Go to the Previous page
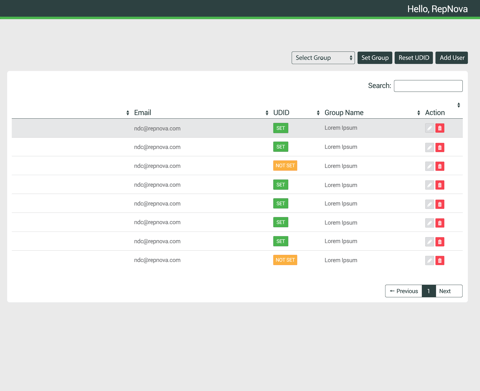Screen dimensions: 480x391 tap(404, 291)
